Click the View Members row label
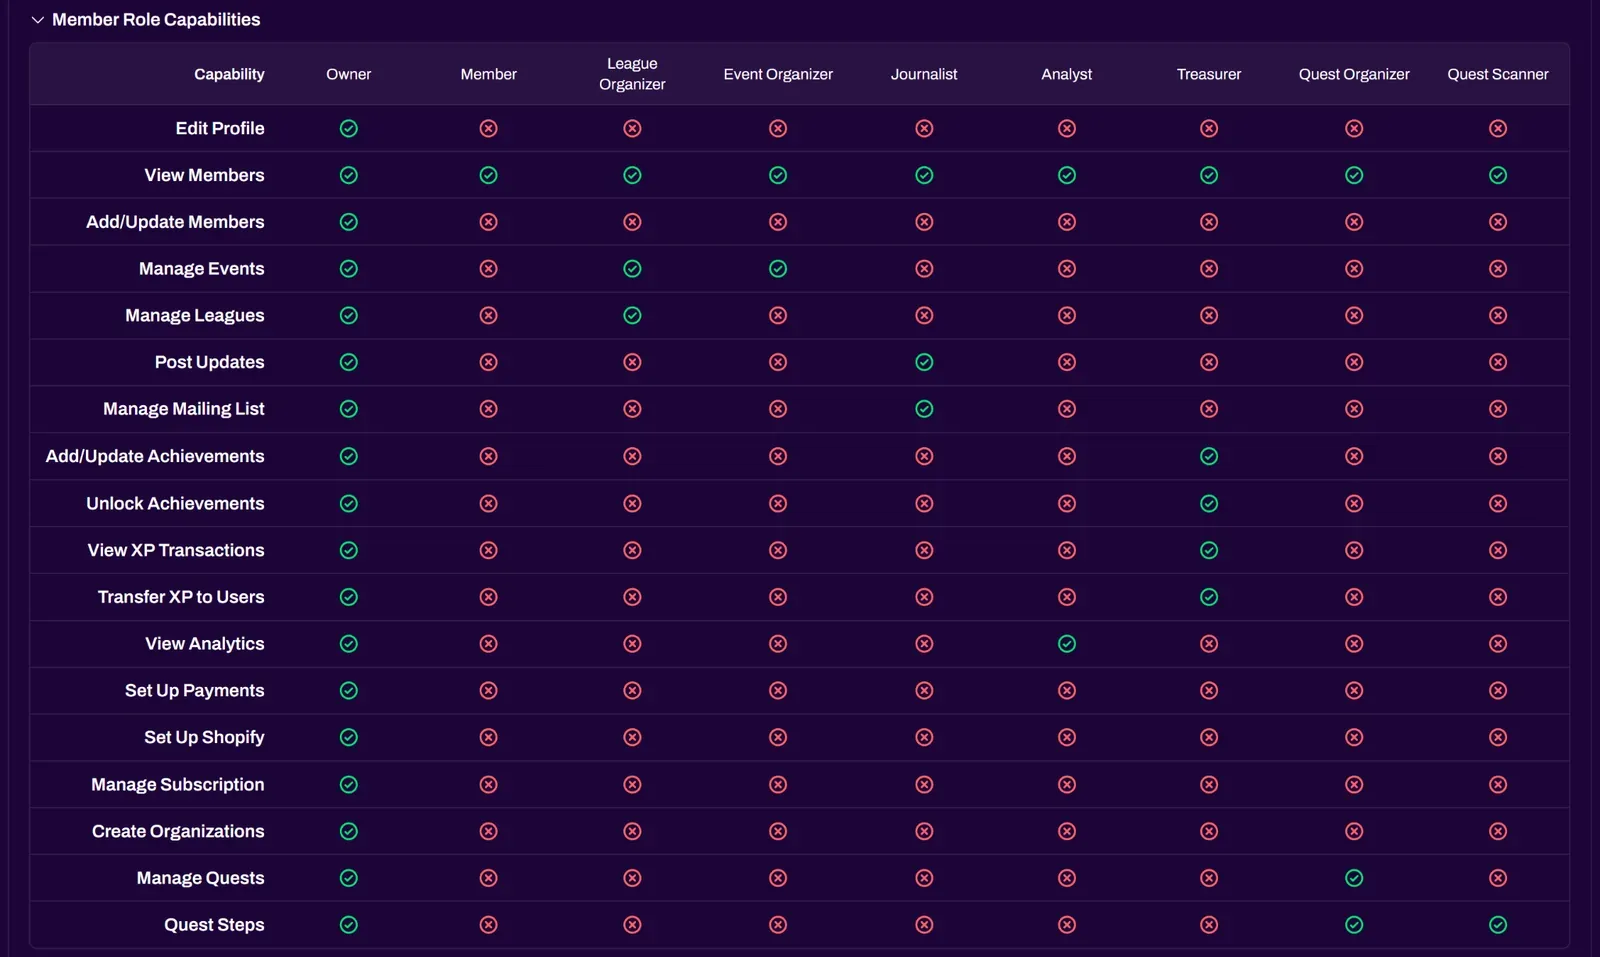The image size is (1600, 957). 204,175
